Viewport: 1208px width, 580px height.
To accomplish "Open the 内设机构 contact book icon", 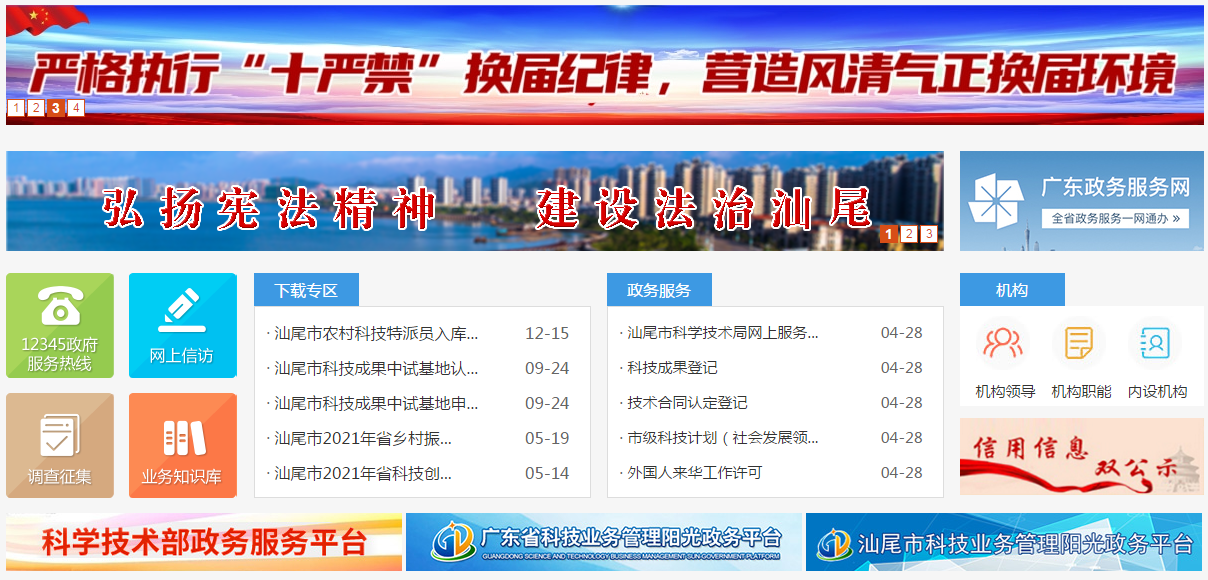I will tap(1156, 344).
